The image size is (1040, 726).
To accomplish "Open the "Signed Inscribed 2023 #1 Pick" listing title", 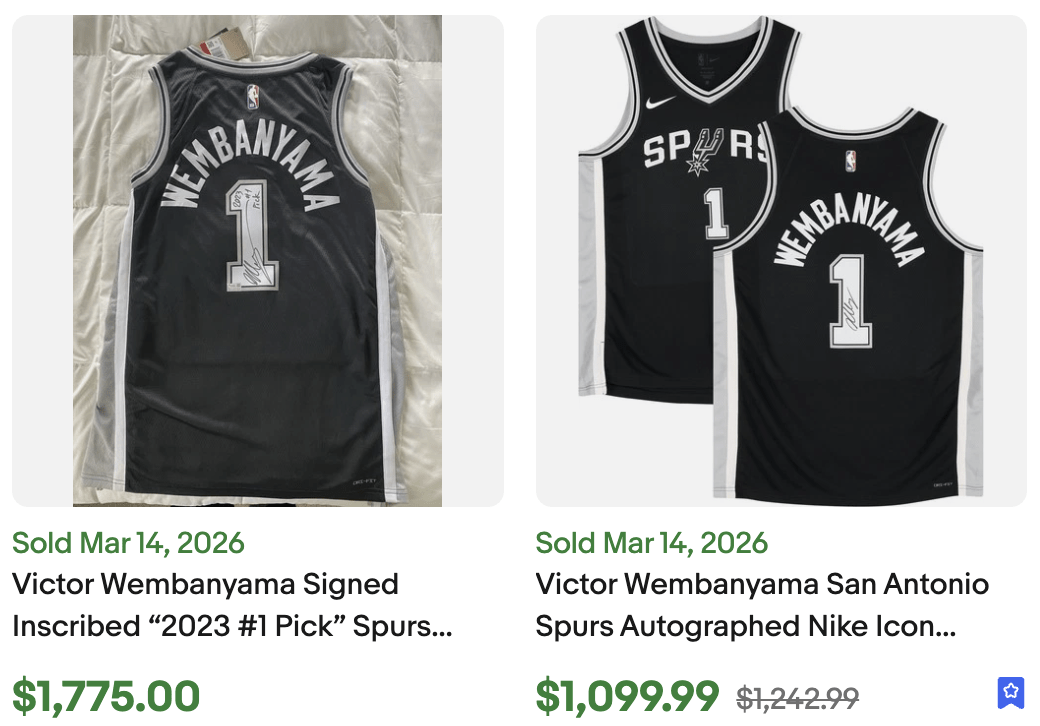I will click(x=231, y=605).
